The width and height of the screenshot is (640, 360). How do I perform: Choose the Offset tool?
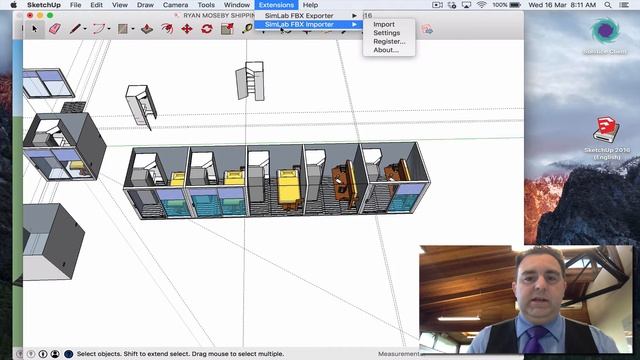pyautogui.click(x=167, y=29)
